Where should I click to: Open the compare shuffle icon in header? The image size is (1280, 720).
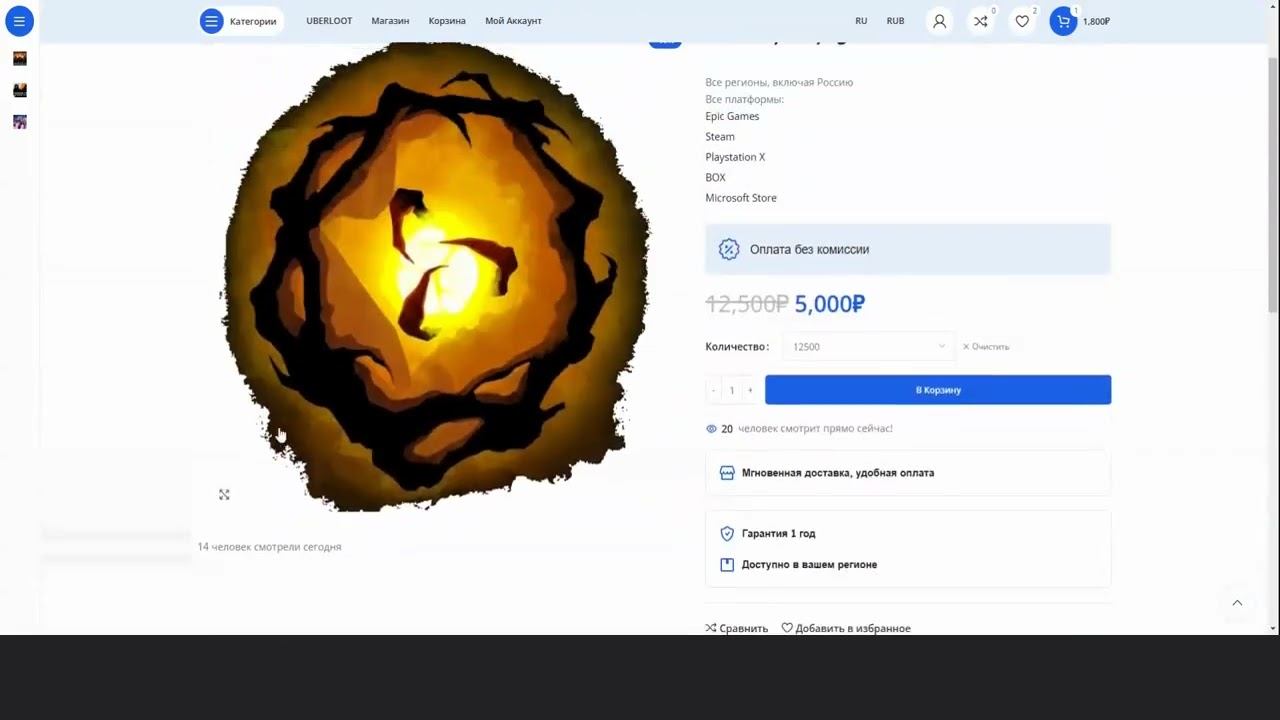click(x=981, y=21)
